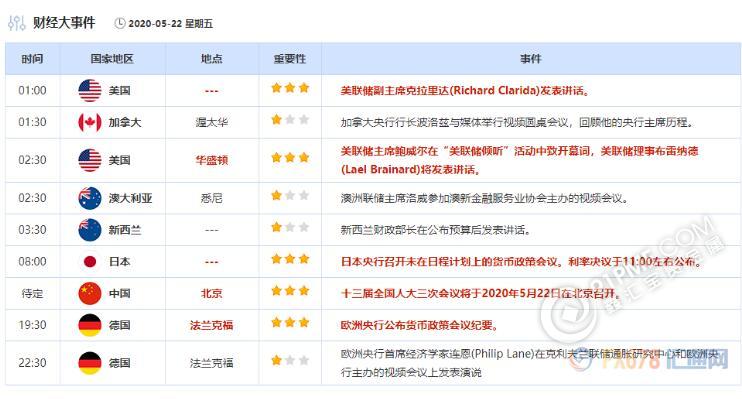Select the 时间 column header
Viewport: 742px width, 399px height.
coord(32,59)
